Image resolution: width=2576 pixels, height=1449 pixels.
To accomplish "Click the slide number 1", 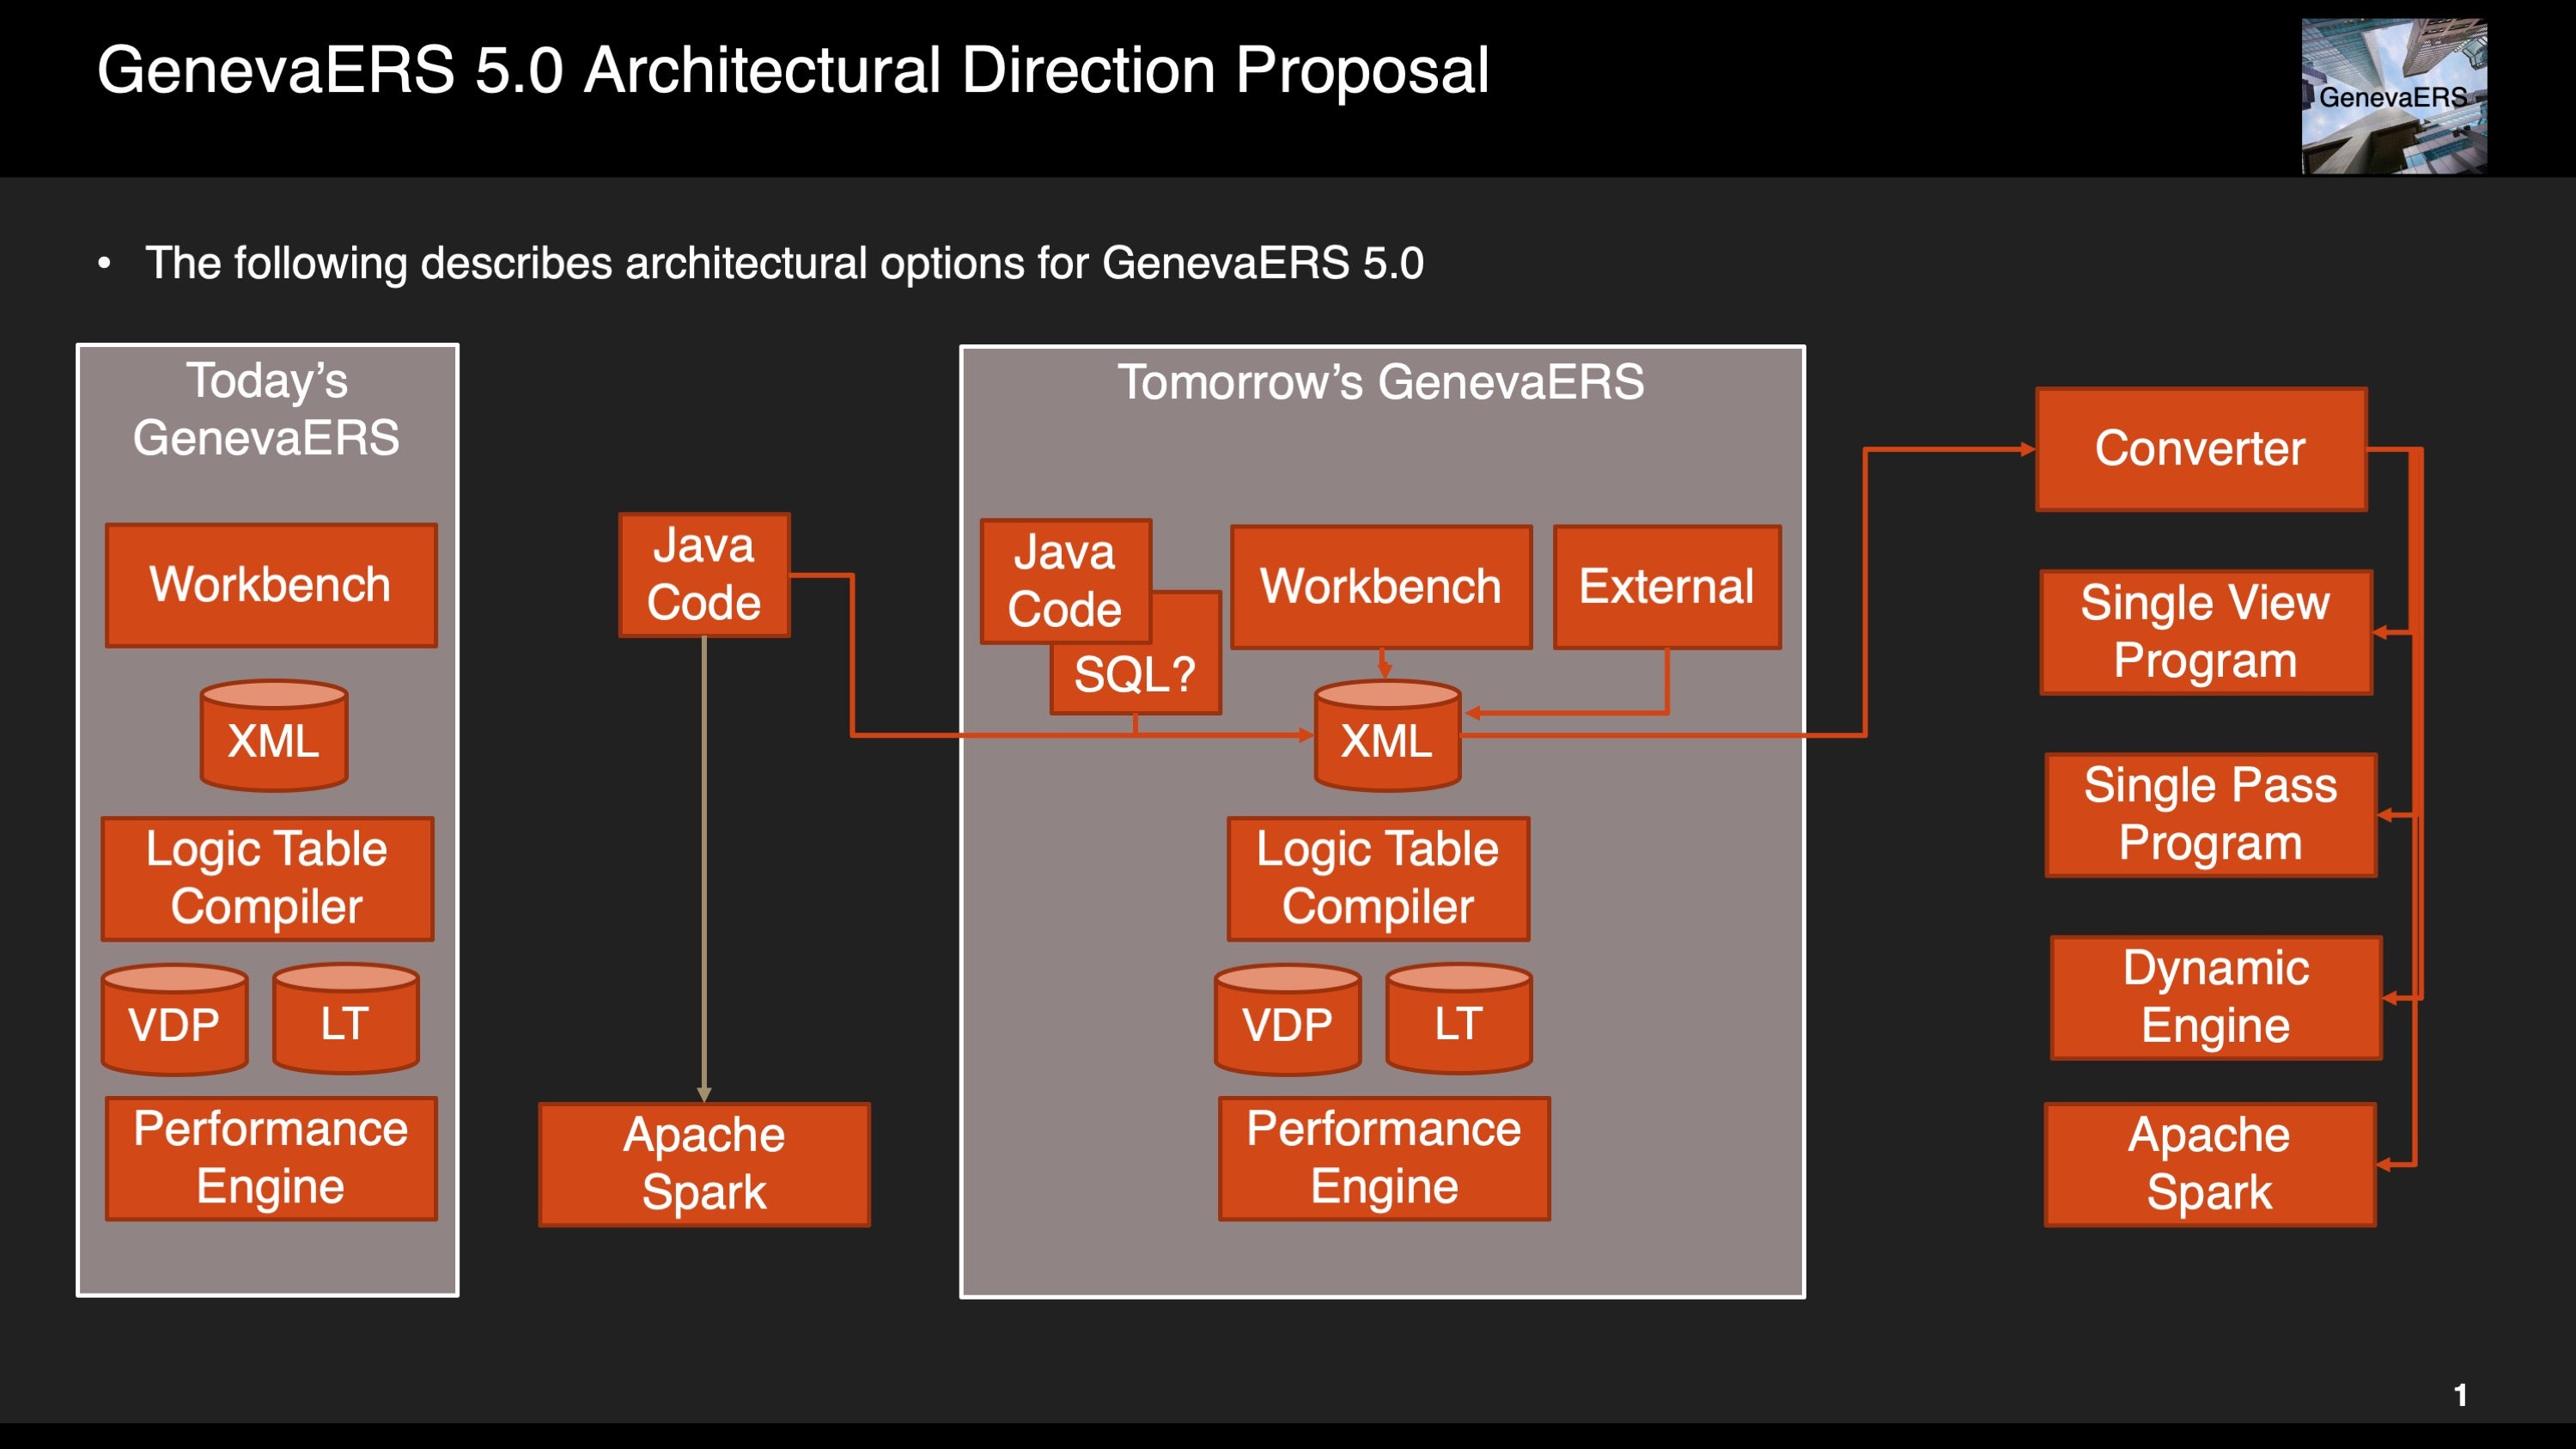I will tap(2461, 1395).
